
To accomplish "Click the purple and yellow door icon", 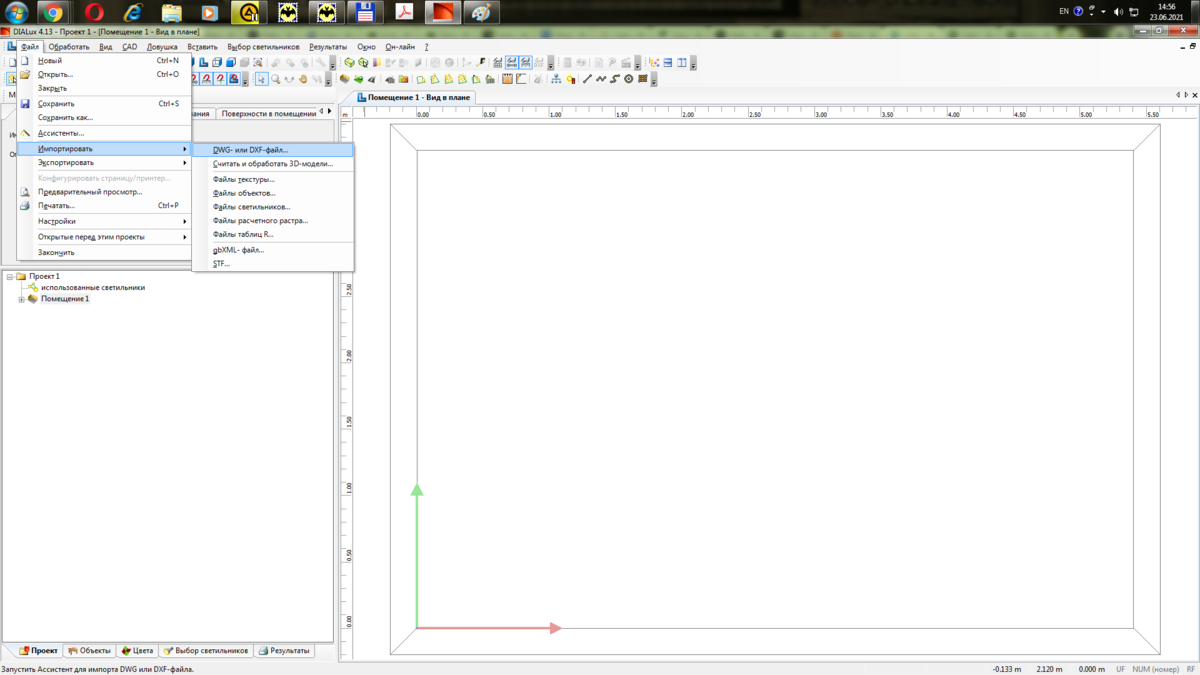I will [x=376, y=62].
